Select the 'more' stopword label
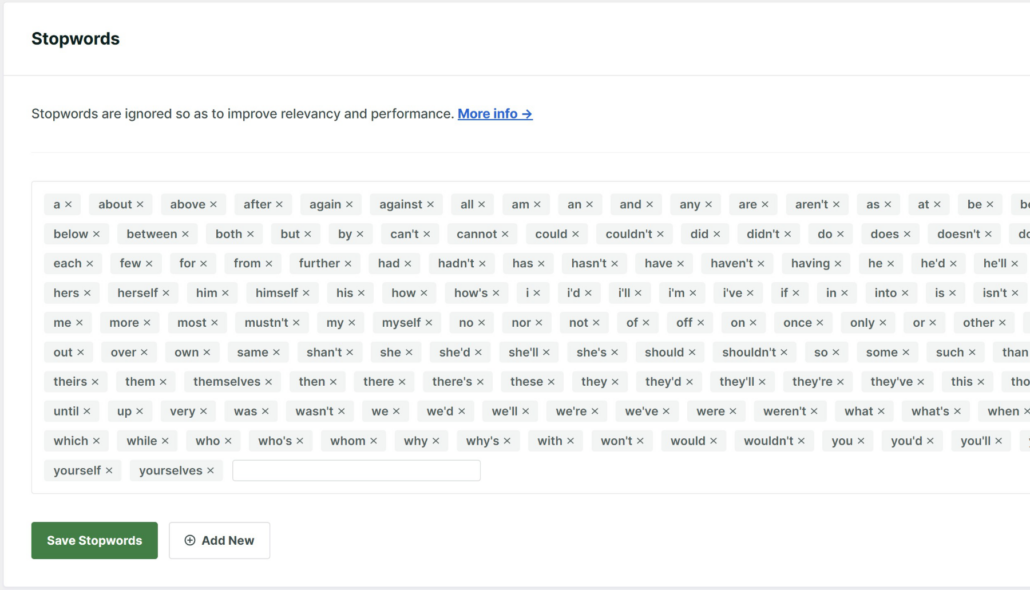Image resolution: width=1030 pixels, height=590 pixels. pyautogui.click(x=124, y=323)
